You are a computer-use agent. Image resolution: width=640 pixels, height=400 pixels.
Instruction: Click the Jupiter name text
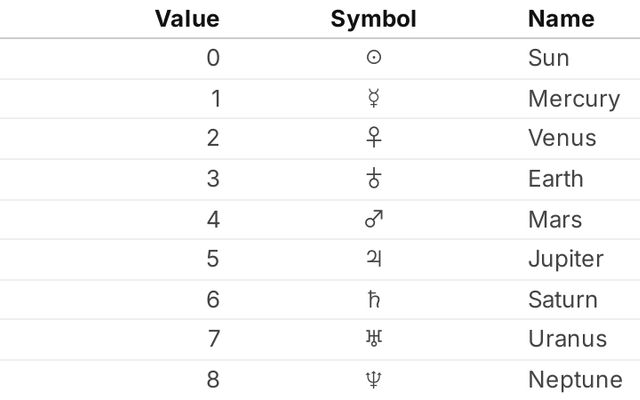click(566, 259)
